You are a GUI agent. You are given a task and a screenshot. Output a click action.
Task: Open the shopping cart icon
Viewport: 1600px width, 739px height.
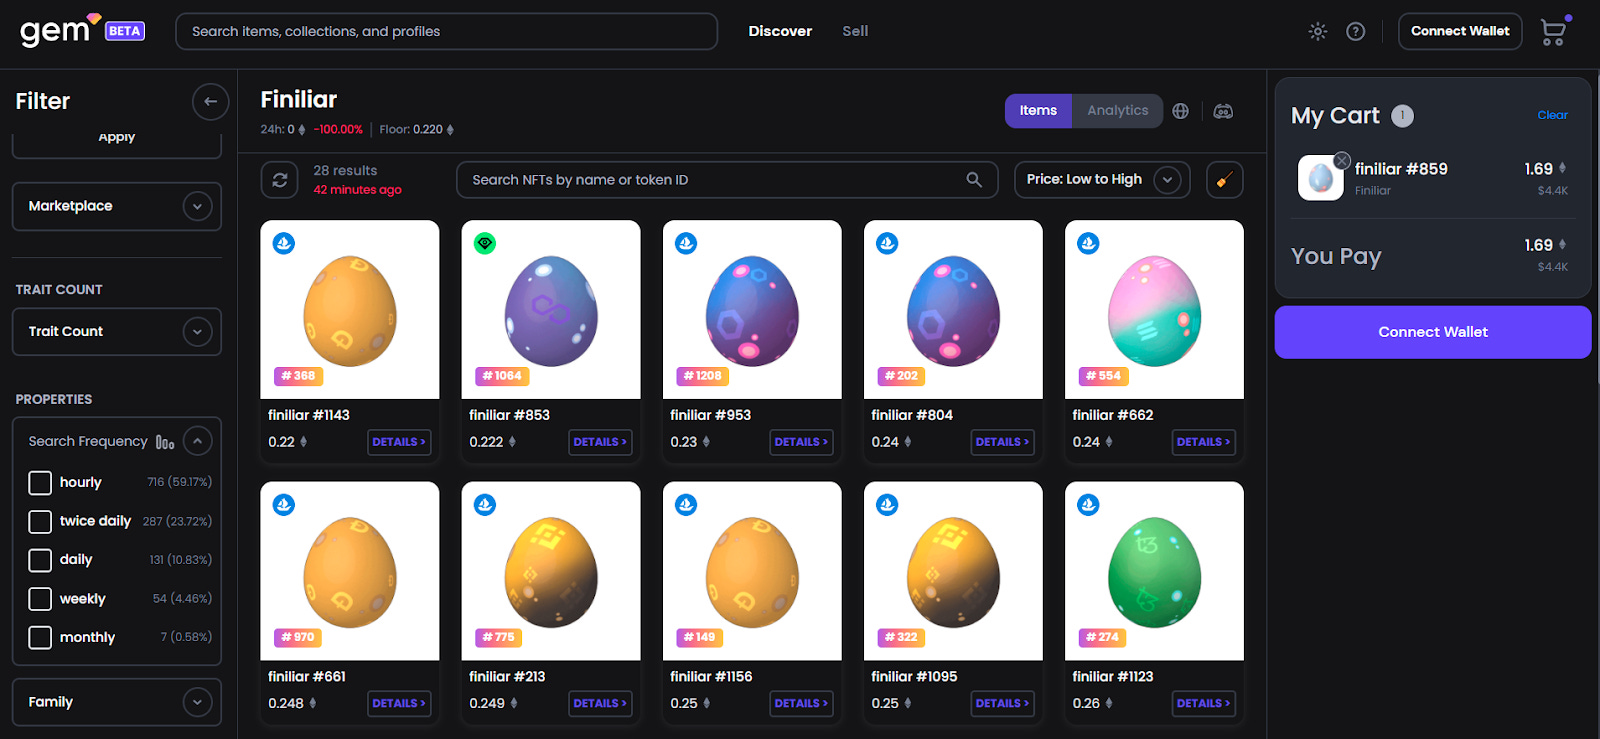tap(1553, 32)
